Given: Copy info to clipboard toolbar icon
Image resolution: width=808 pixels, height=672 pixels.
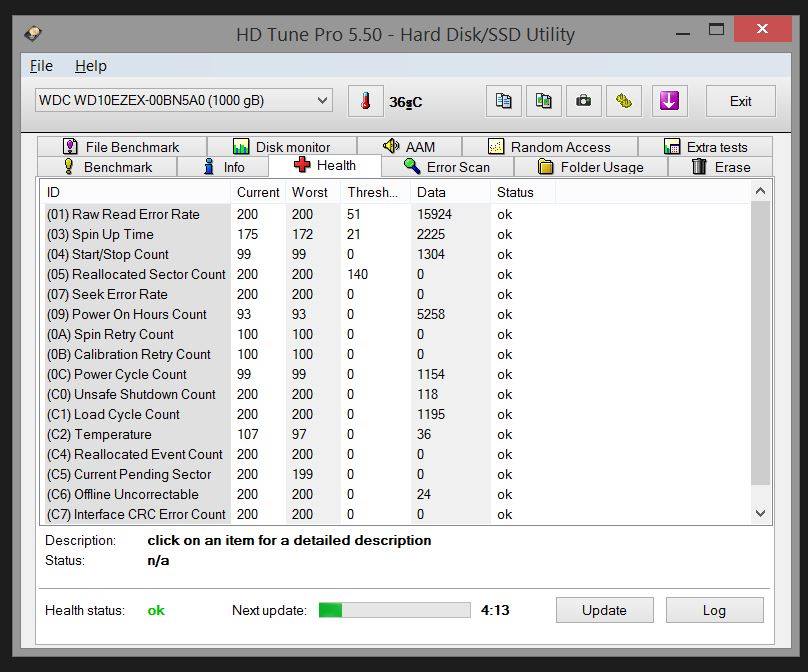Looking at the screenshot, I should pyautogui.click(x=503, y=101).
